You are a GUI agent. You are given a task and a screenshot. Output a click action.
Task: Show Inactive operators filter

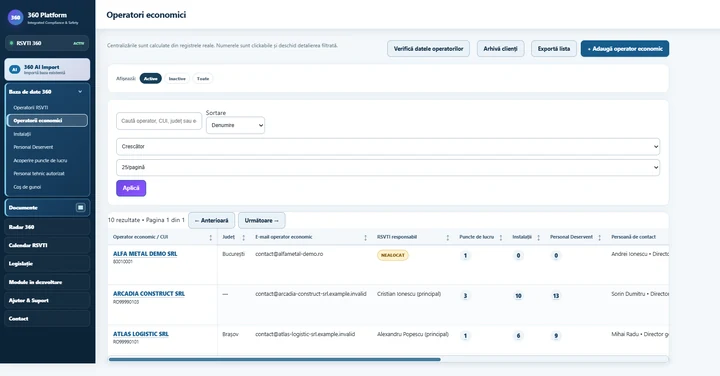[x=177, y=79]
